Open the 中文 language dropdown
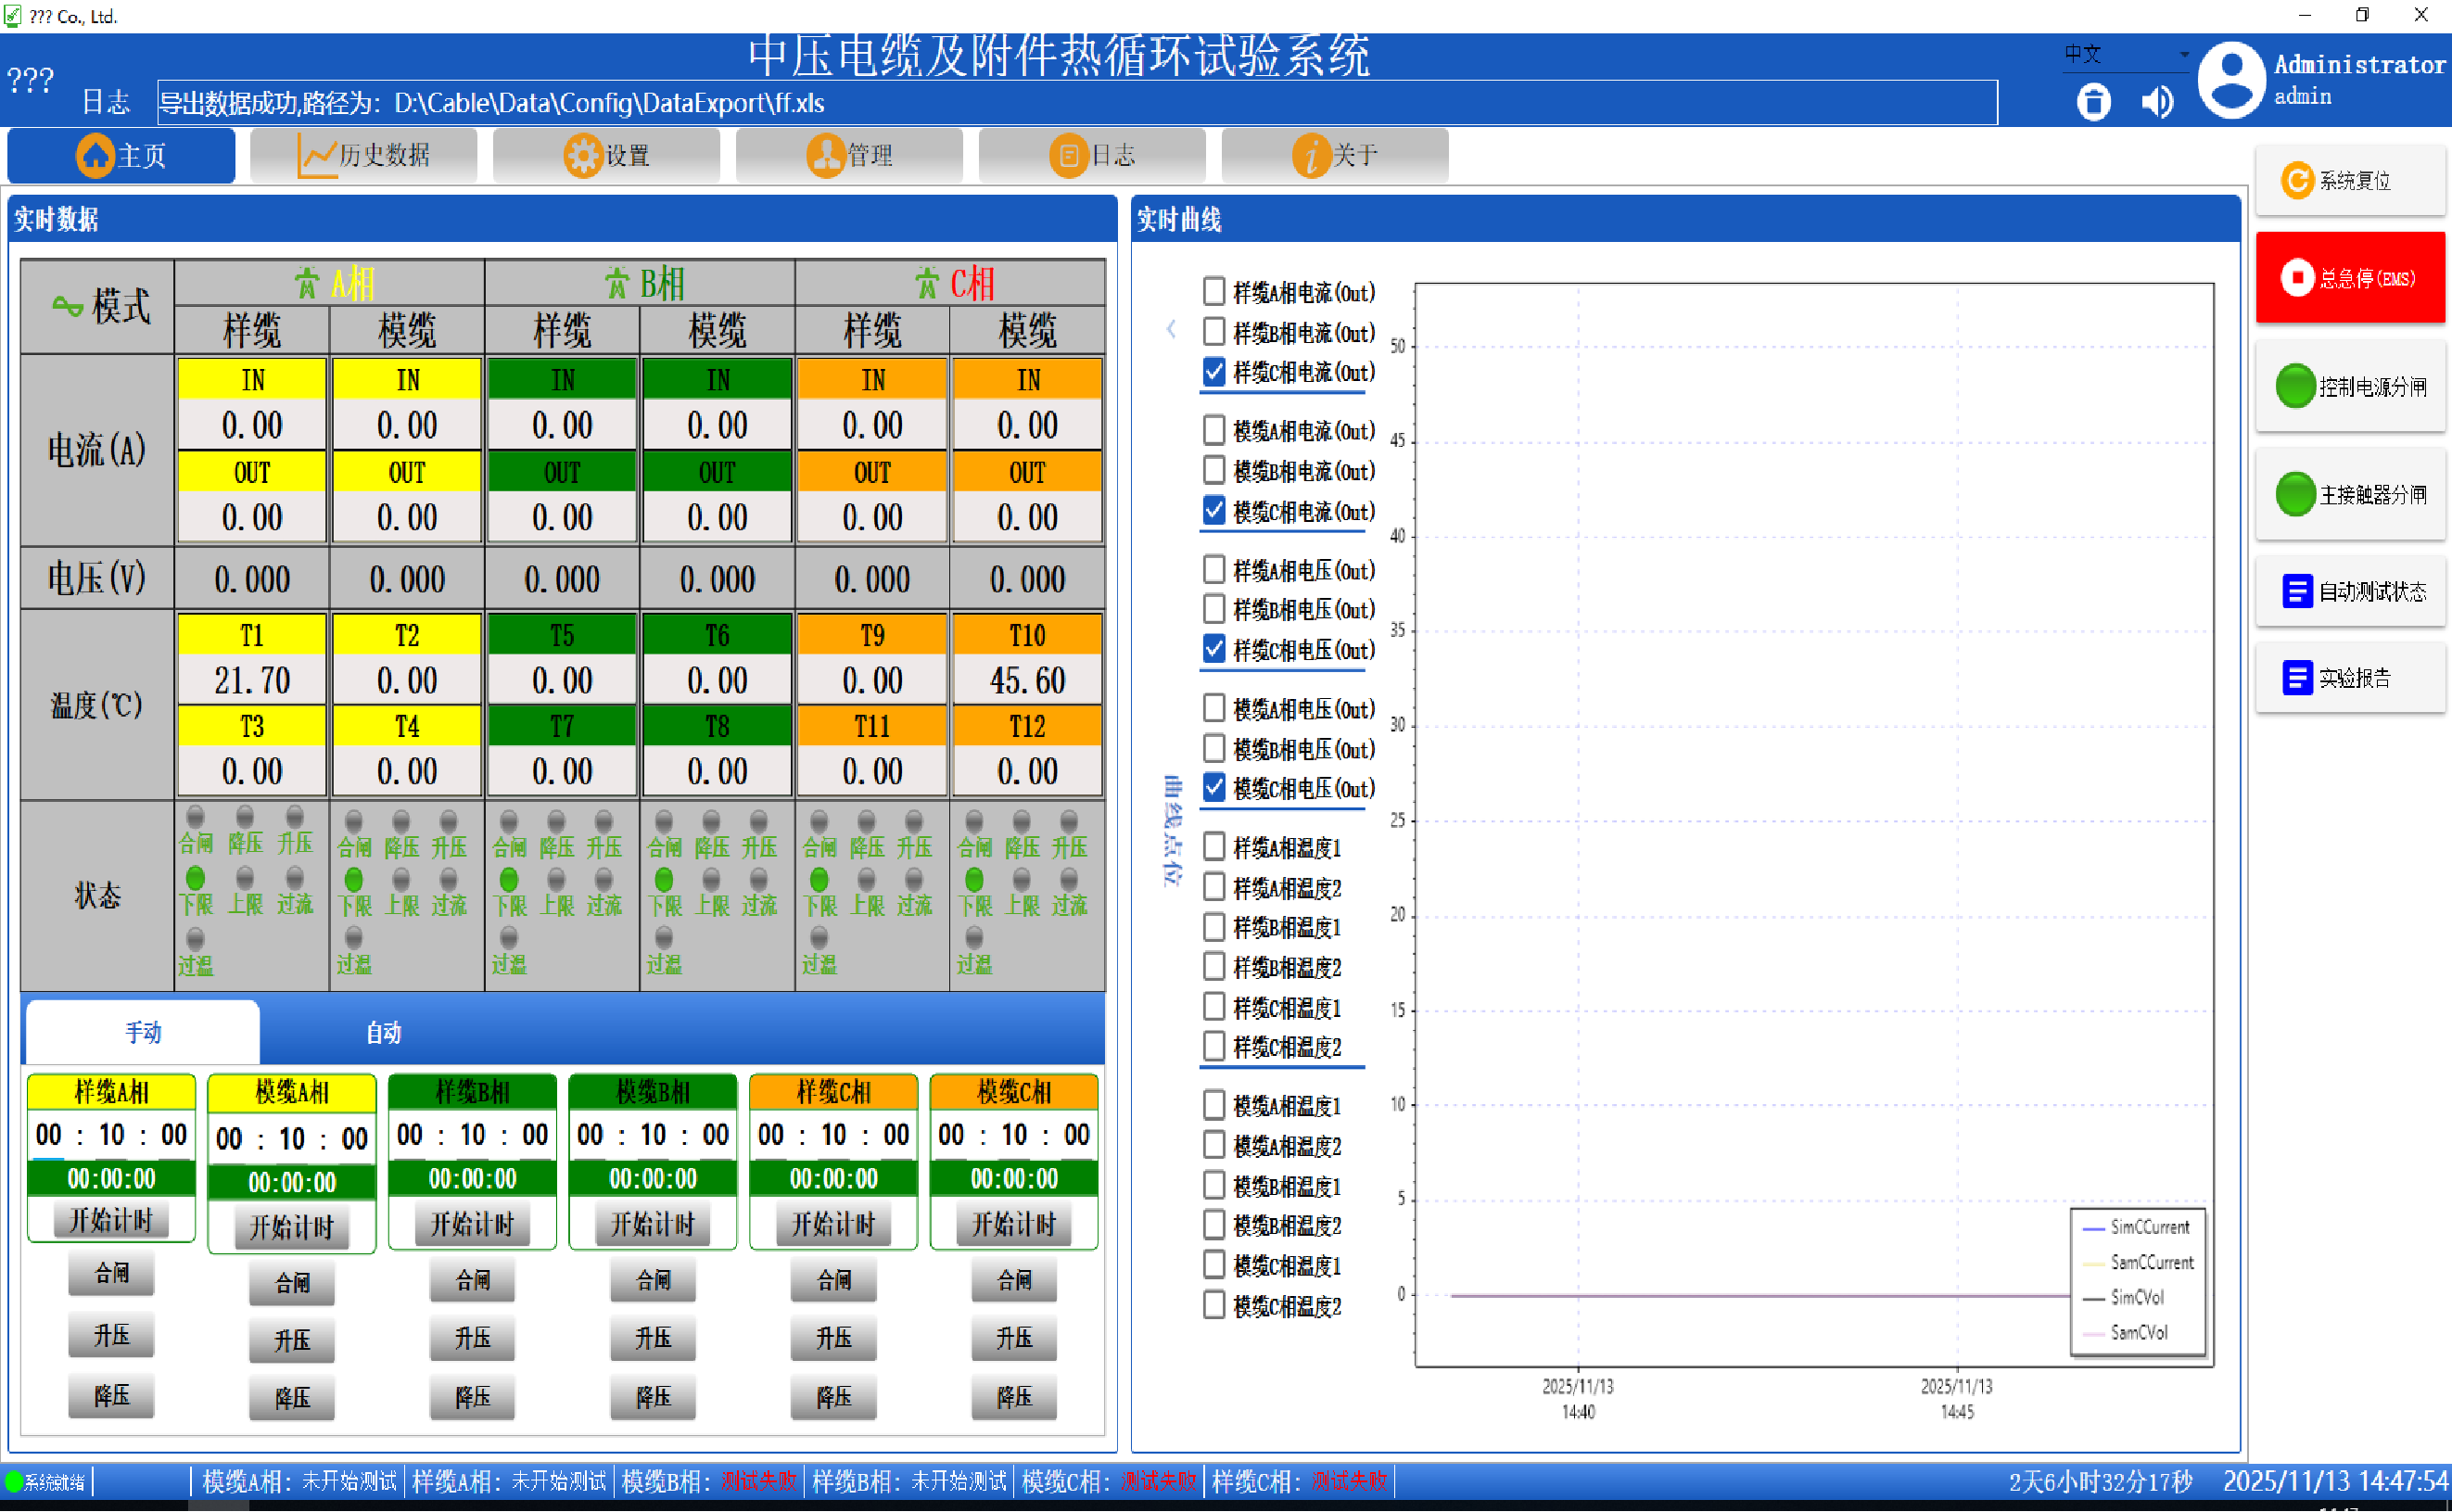The width and height of the screenshot is (2452, 1512). (2126, 54)
